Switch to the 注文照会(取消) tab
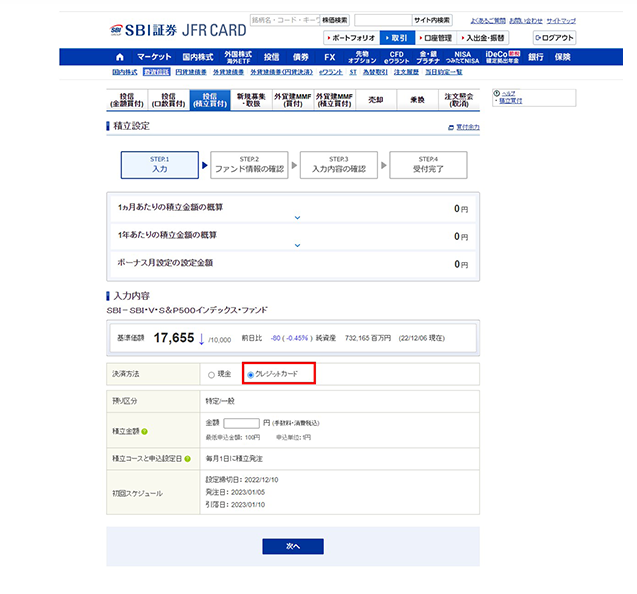Screen dimensions: 637x594 (x=458, y=99)
